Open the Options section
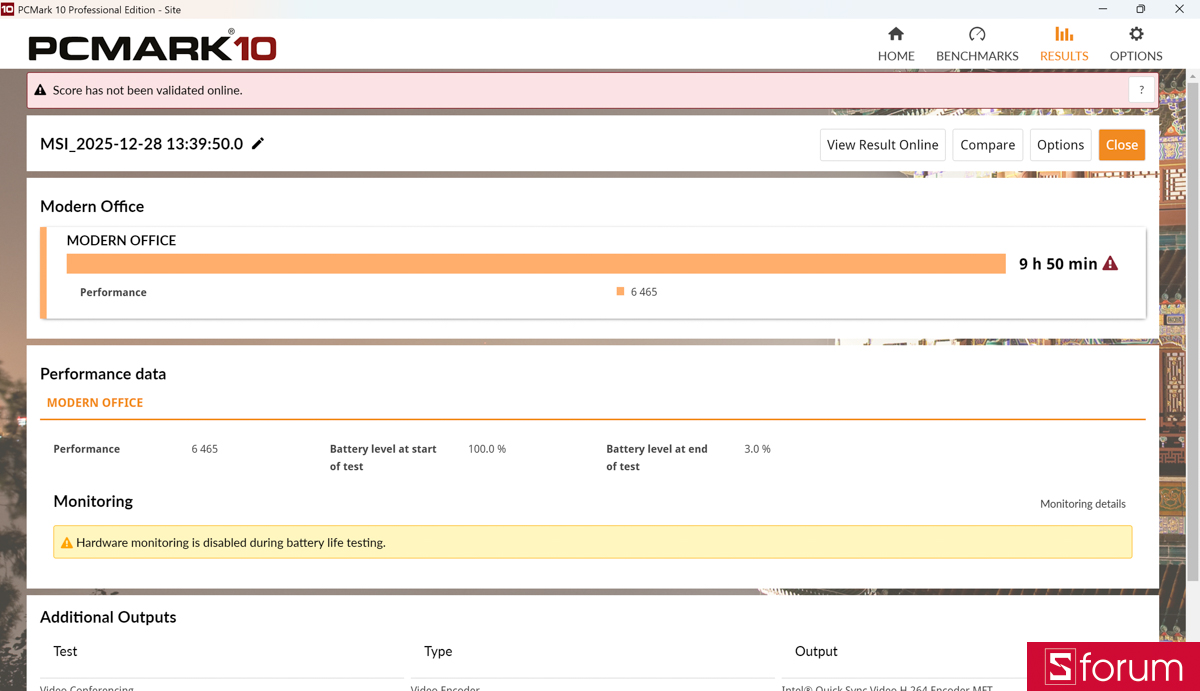Image resolution: width=1200 pixels, height=691 pixels. tap(1136, 44)
